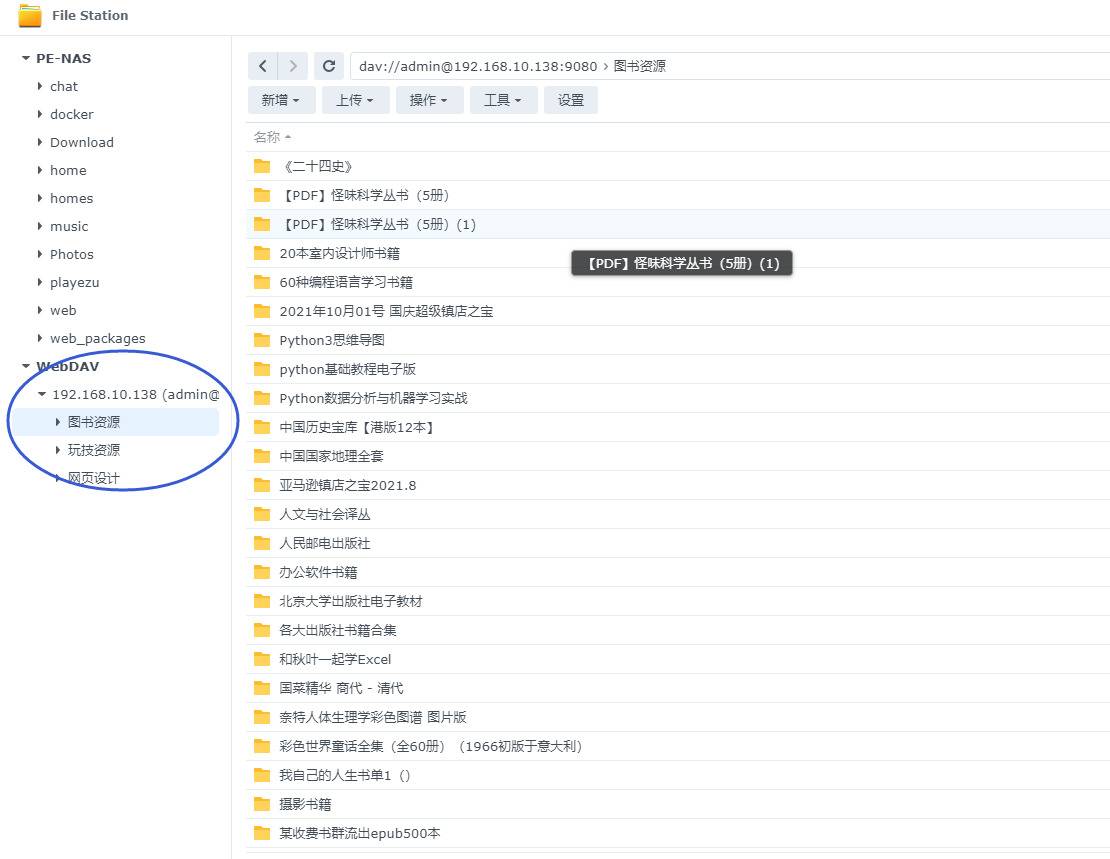
Task: Collapse the WebDAV tree node
Action: 25,366
